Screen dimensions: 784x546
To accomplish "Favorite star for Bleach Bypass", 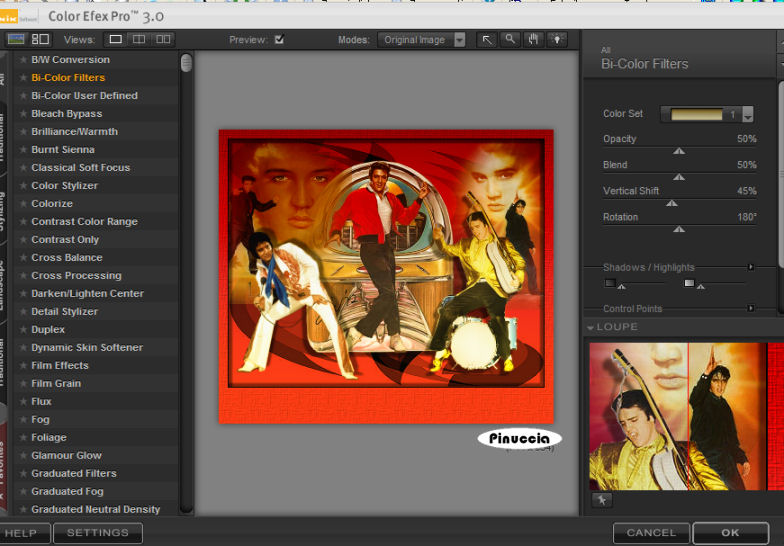I will (23, 114).
